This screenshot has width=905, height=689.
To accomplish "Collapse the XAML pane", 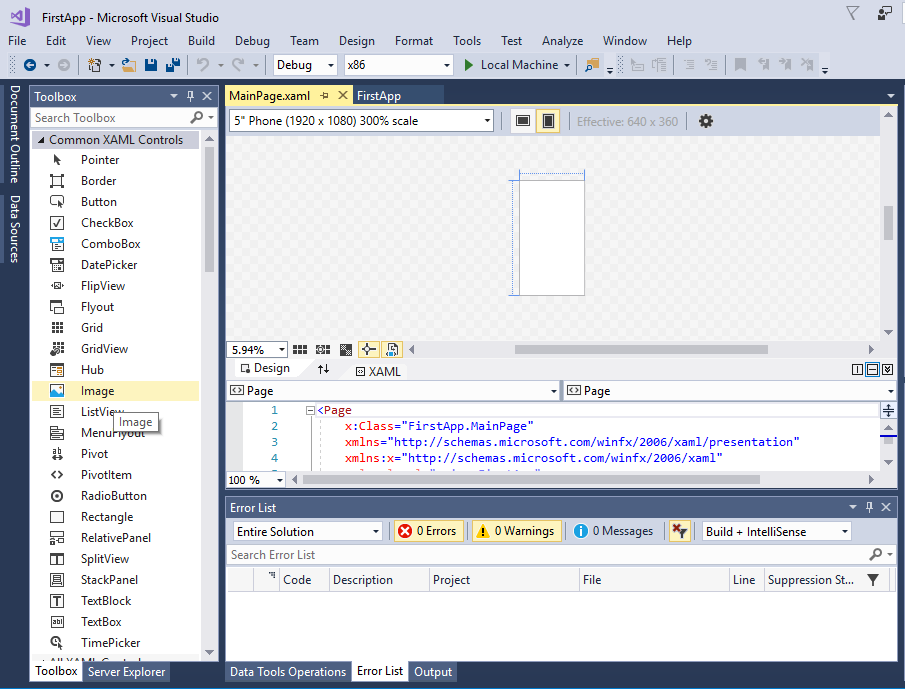I will (x=888, y=369).
